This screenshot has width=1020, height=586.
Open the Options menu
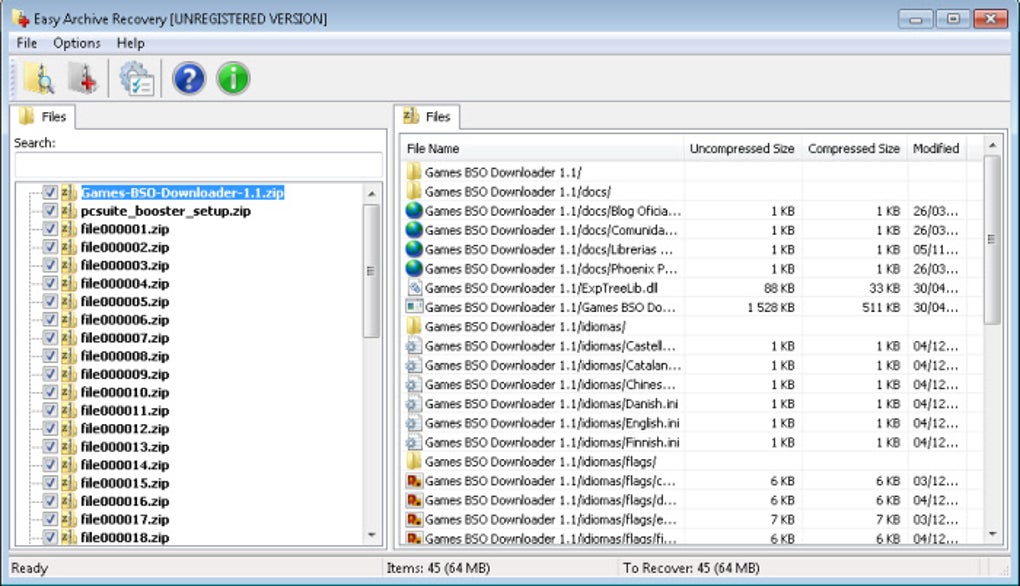coord(77,43)
